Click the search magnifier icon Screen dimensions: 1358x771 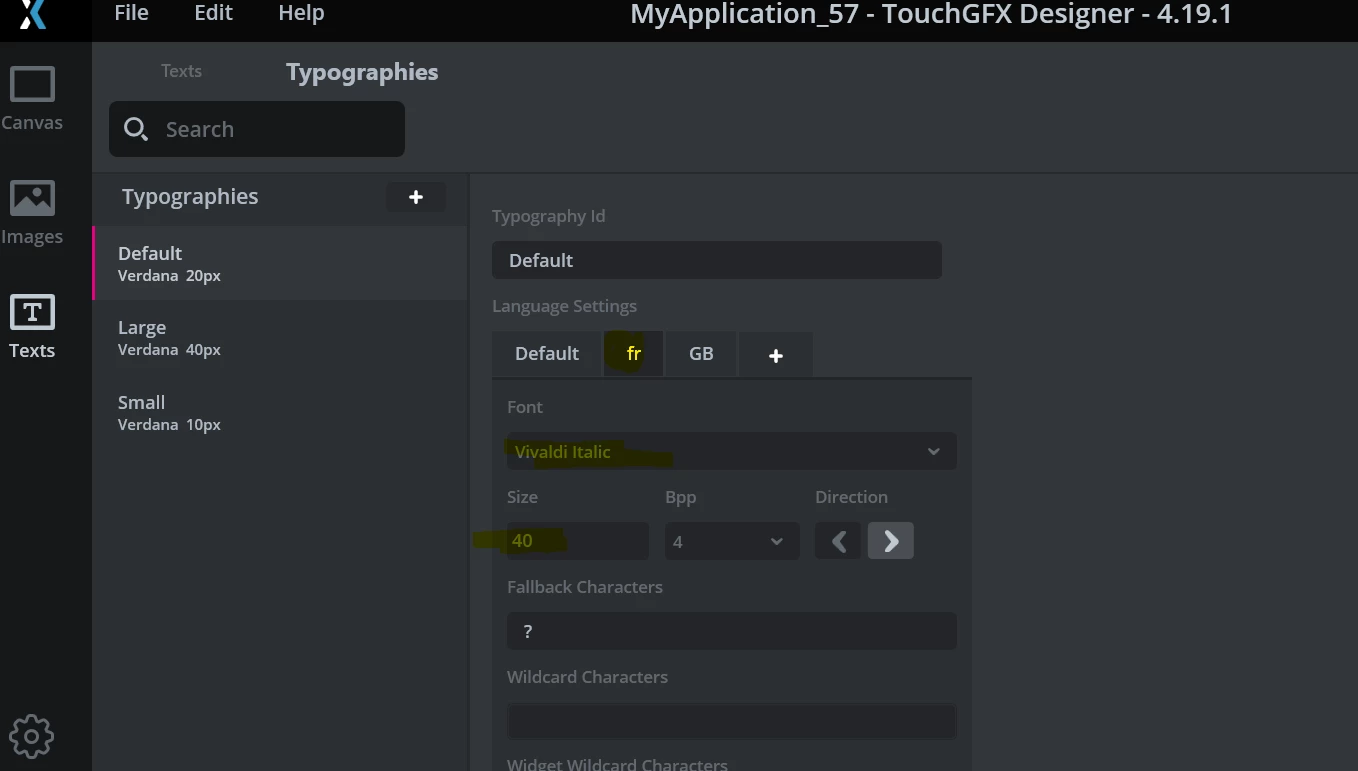click(x=136, y=129)
